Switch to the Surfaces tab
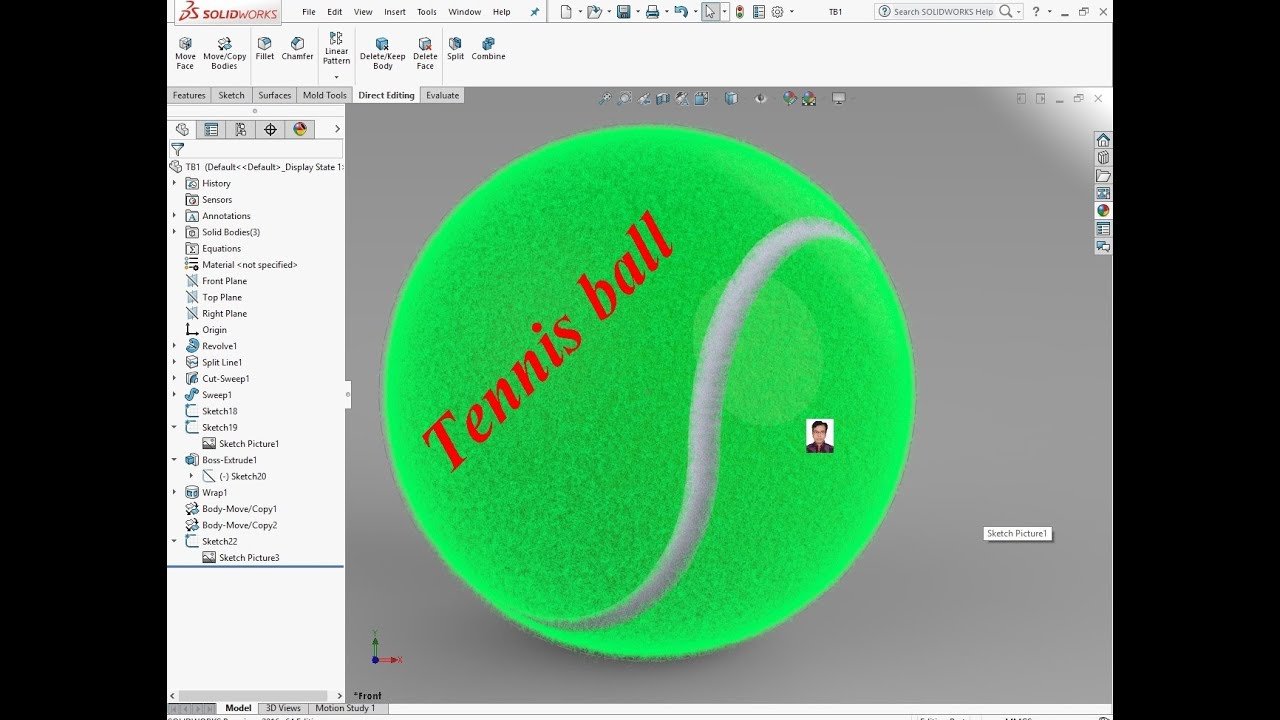 coord(275,95)
